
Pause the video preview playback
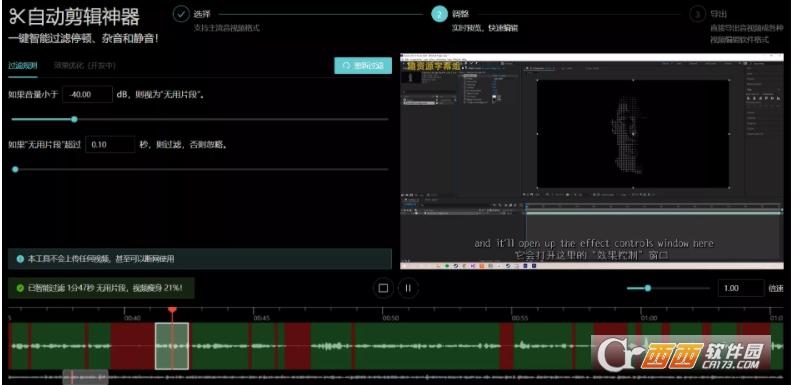tap(408, 288)
